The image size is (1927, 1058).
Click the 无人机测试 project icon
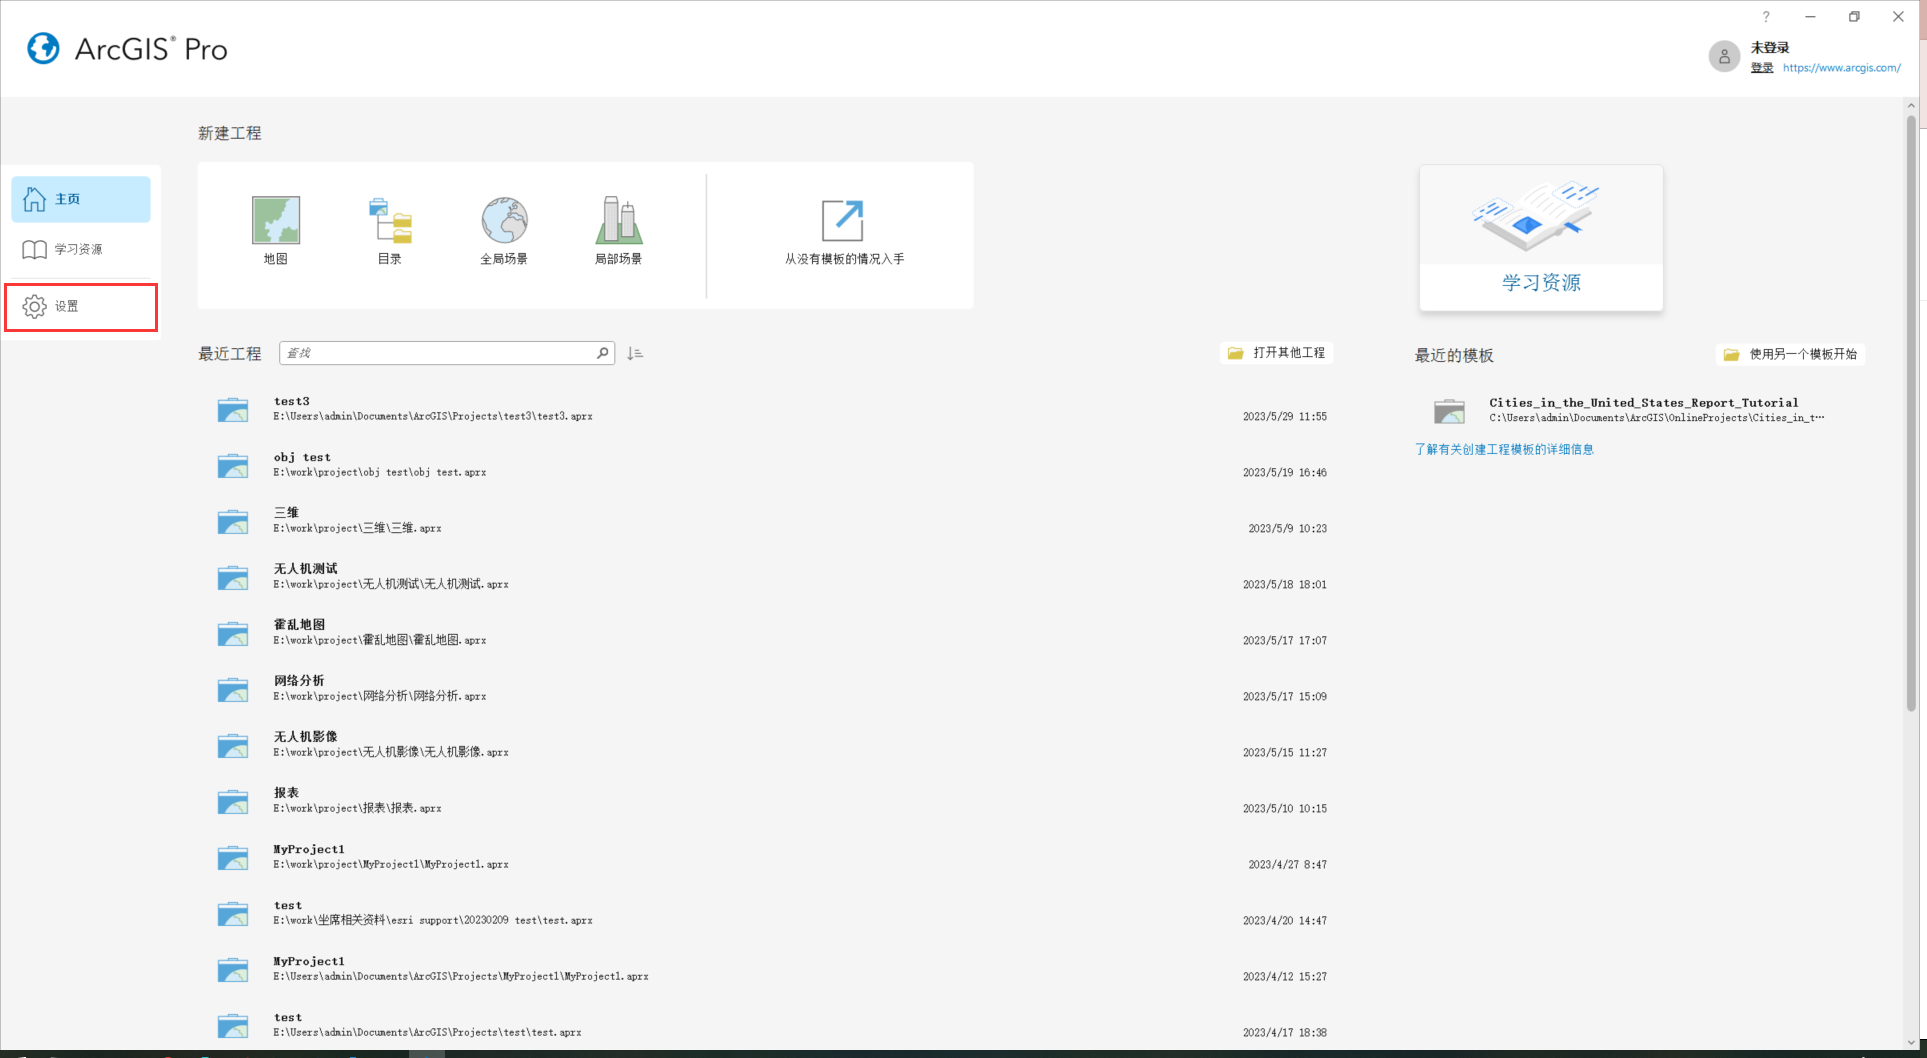233,578
